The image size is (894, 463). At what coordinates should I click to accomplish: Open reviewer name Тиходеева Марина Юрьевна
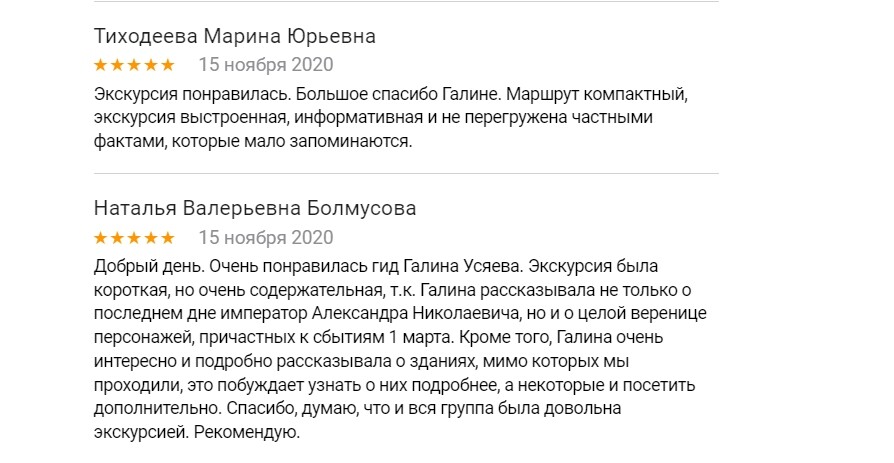234,37
